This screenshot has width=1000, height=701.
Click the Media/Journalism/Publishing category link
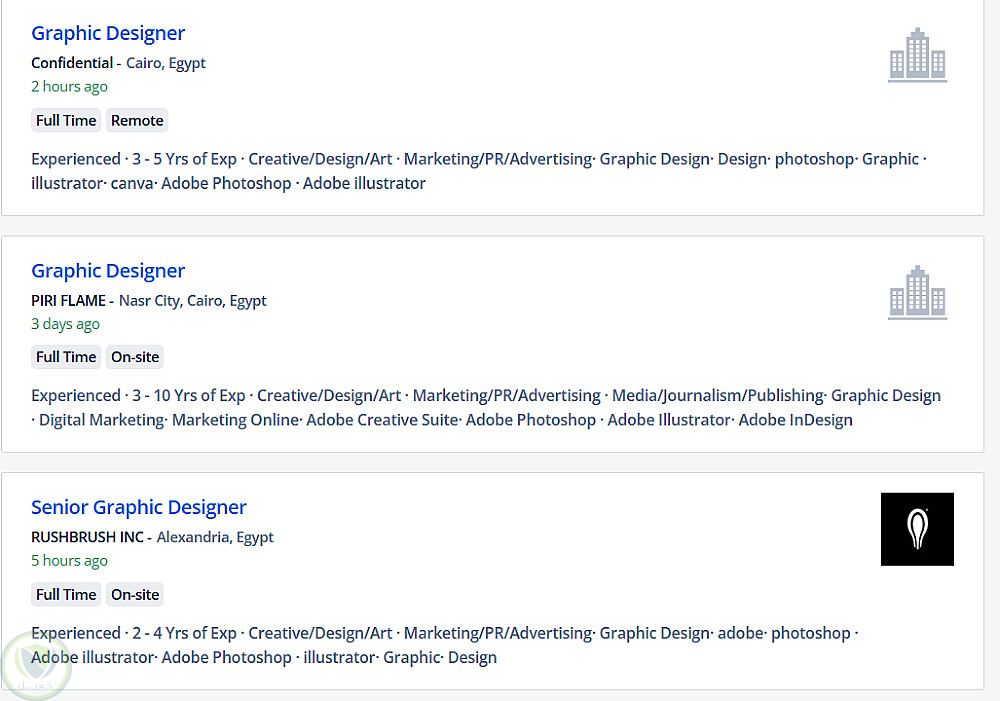pos(717,396)
